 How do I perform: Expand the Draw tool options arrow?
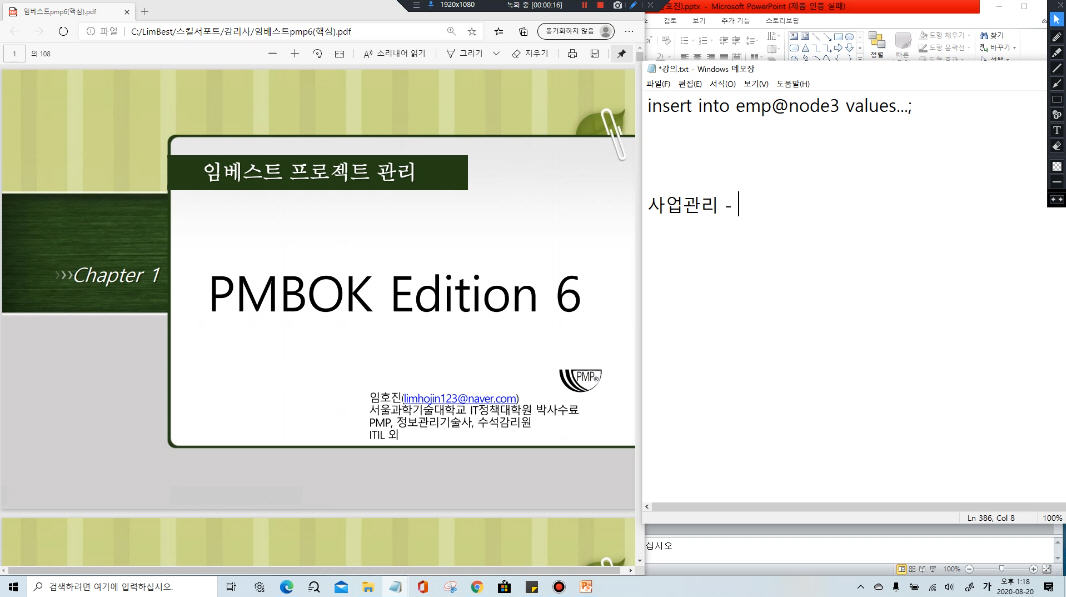coord(496,54)
